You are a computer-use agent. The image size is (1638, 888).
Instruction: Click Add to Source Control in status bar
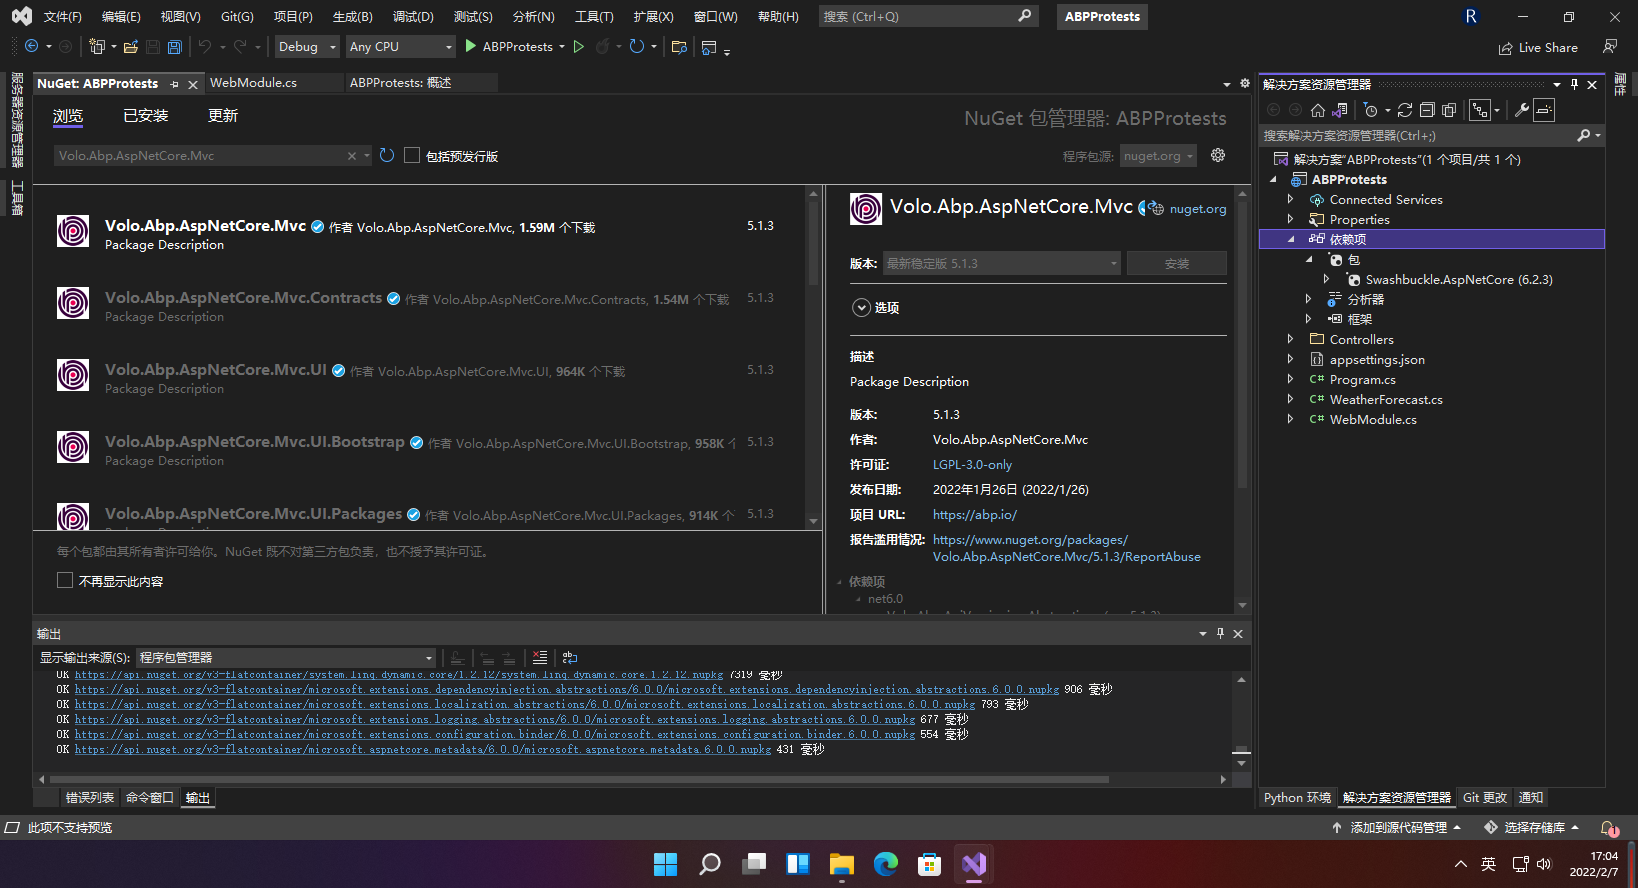[x=1396, y=828]
